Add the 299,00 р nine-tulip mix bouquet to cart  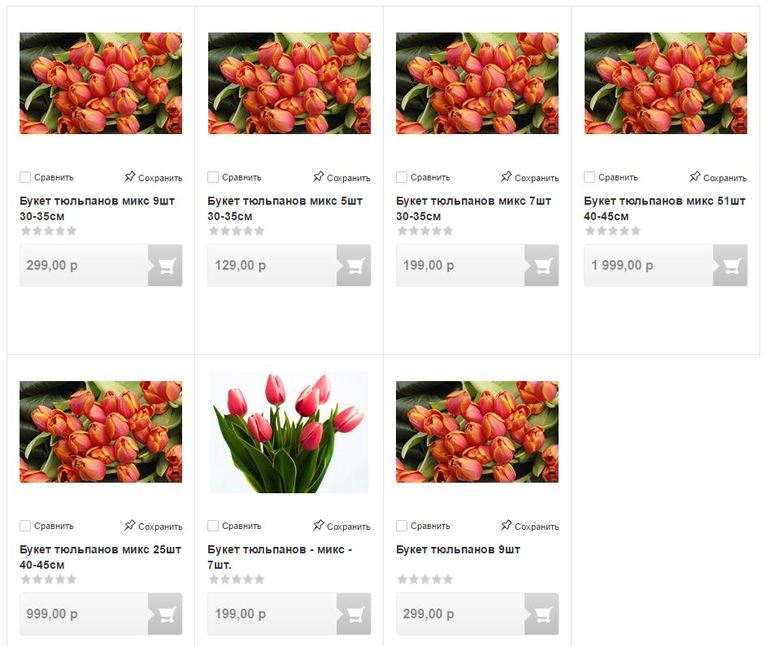click(165, 265)
